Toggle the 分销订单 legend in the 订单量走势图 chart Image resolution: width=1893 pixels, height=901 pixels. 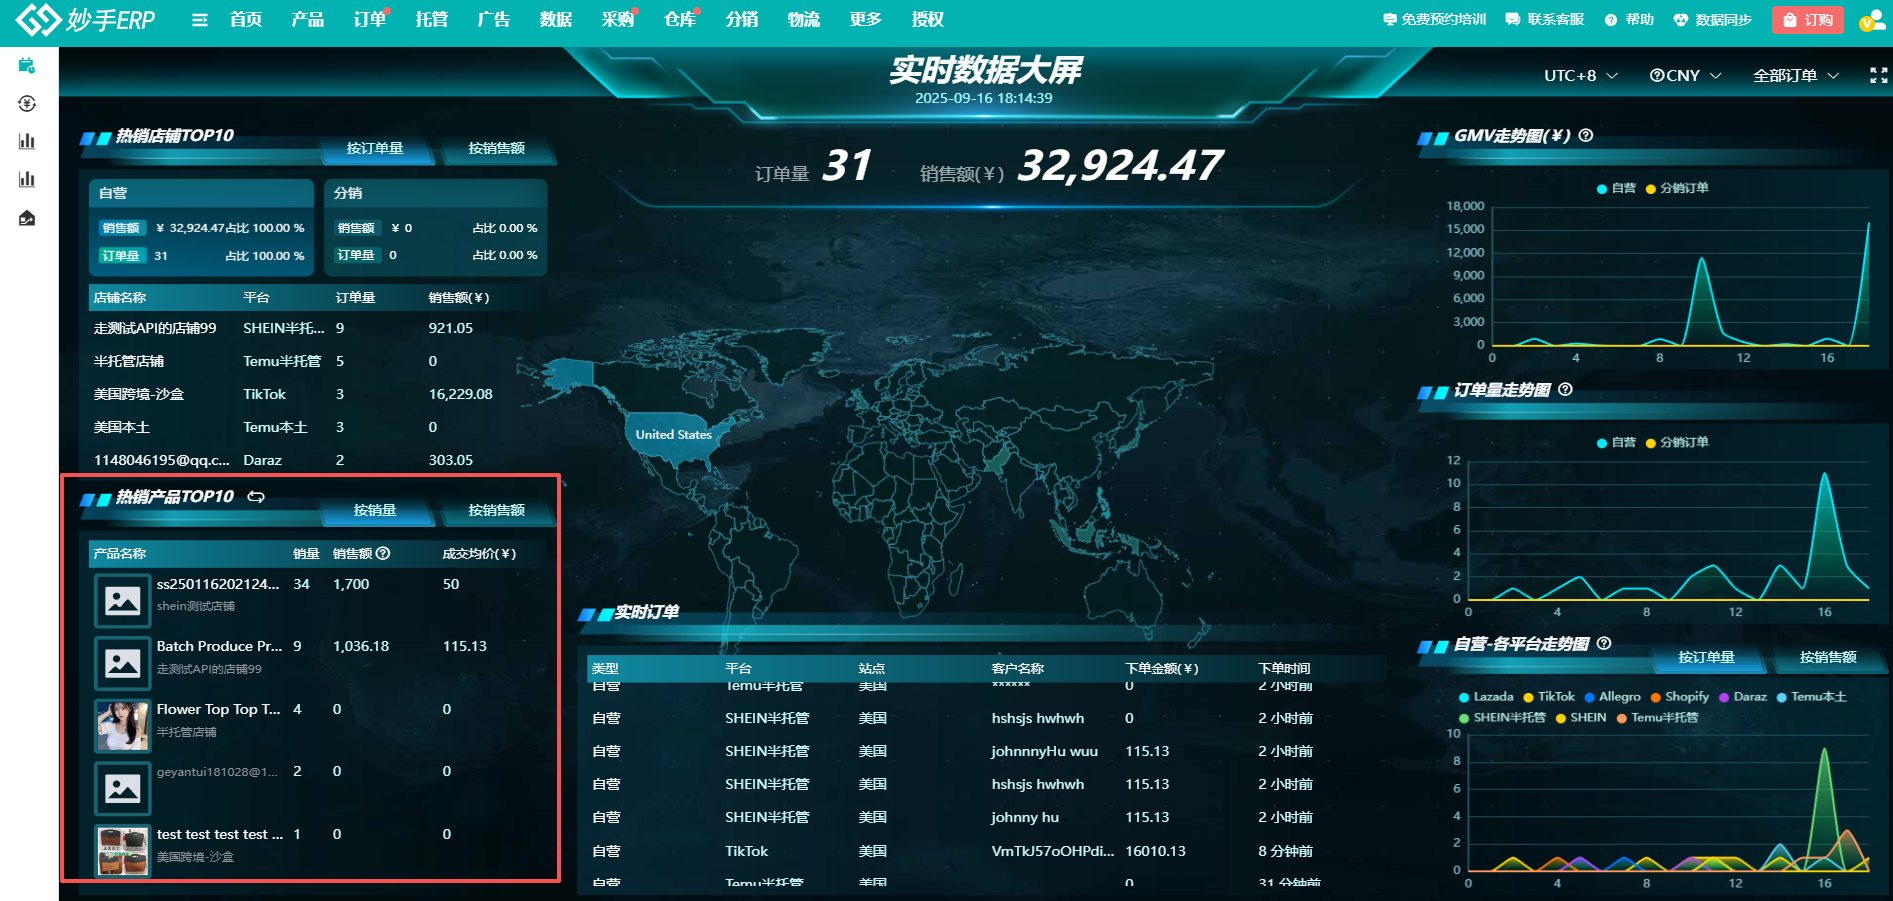[x=1677, y=442]
